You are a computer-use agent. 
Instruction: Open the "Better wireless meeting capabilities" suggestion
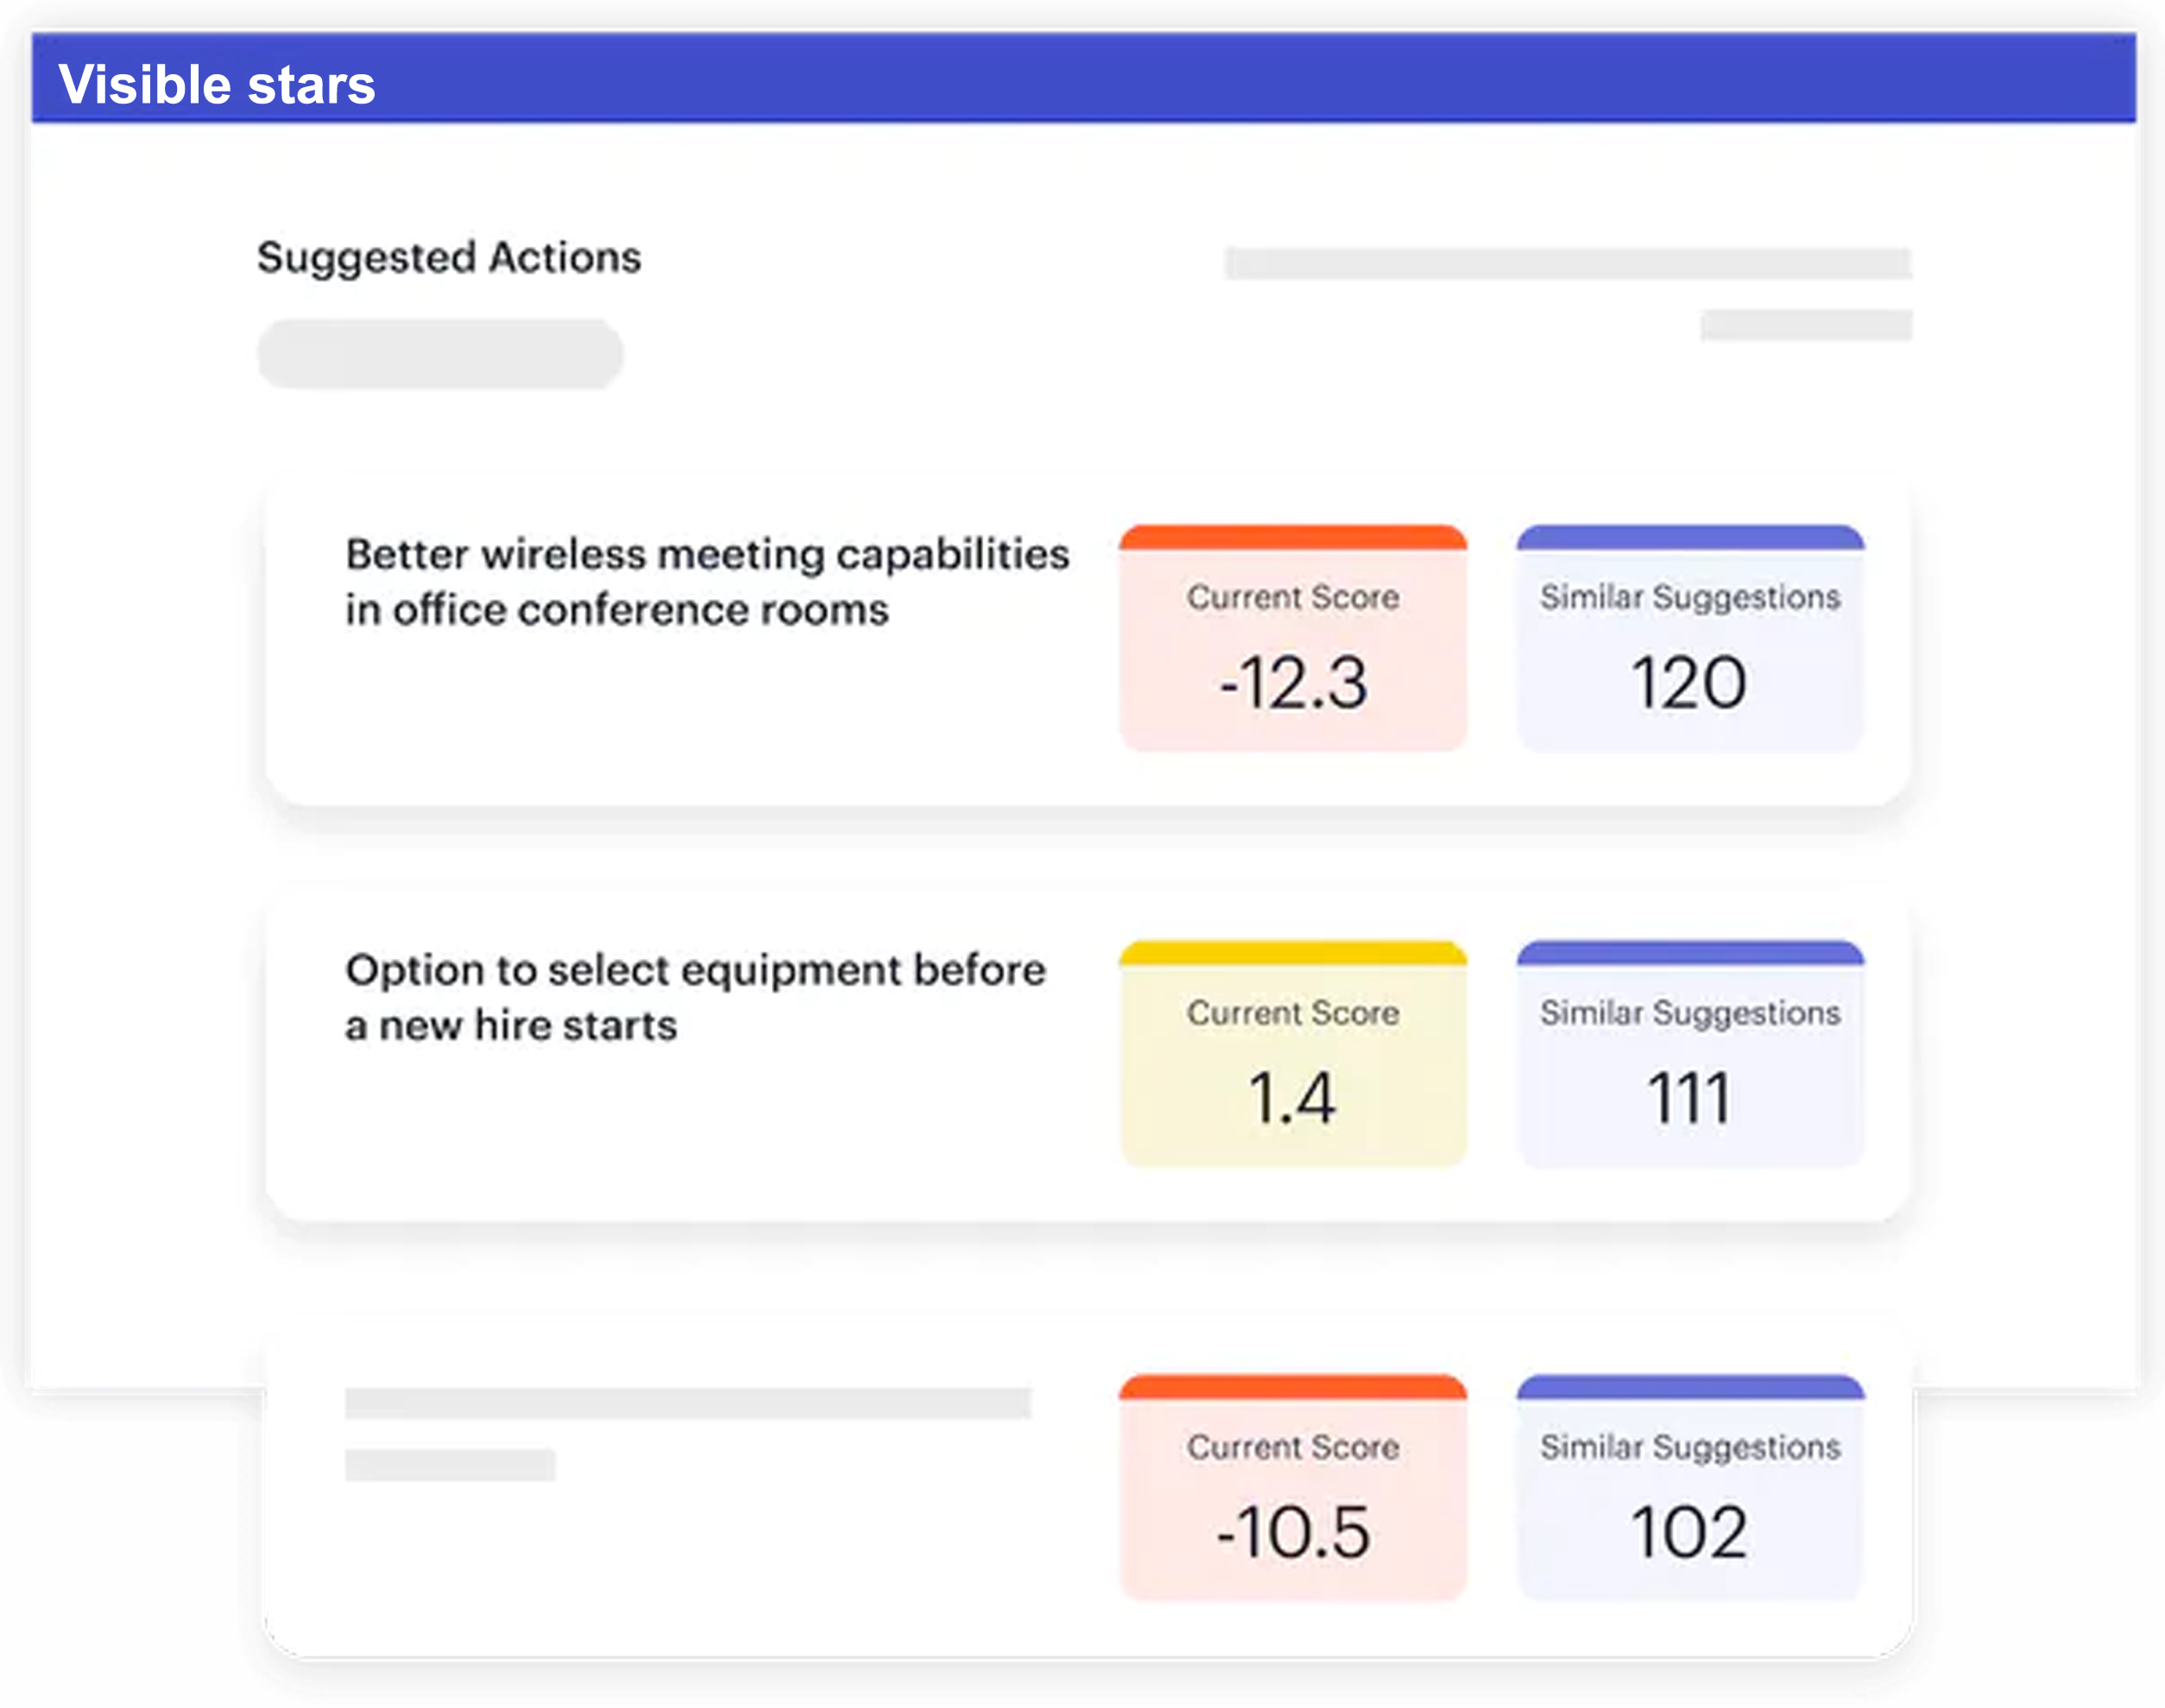[706, 581]
